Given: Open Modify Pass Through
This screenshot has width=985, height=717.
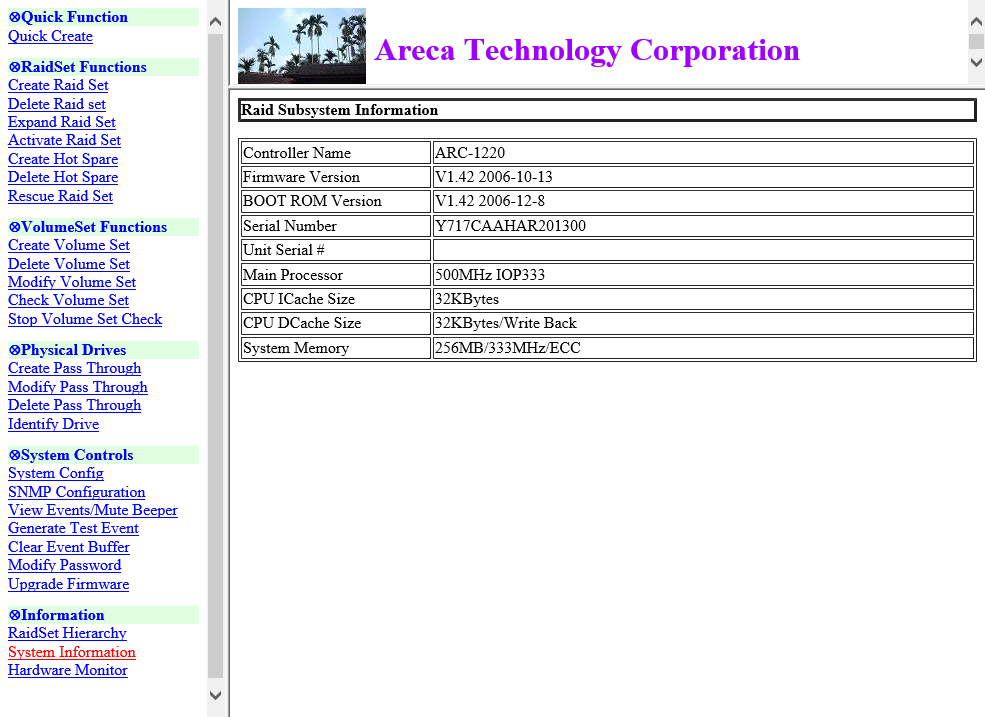Looking at the screenshot, I should click(x=77, y=387).
